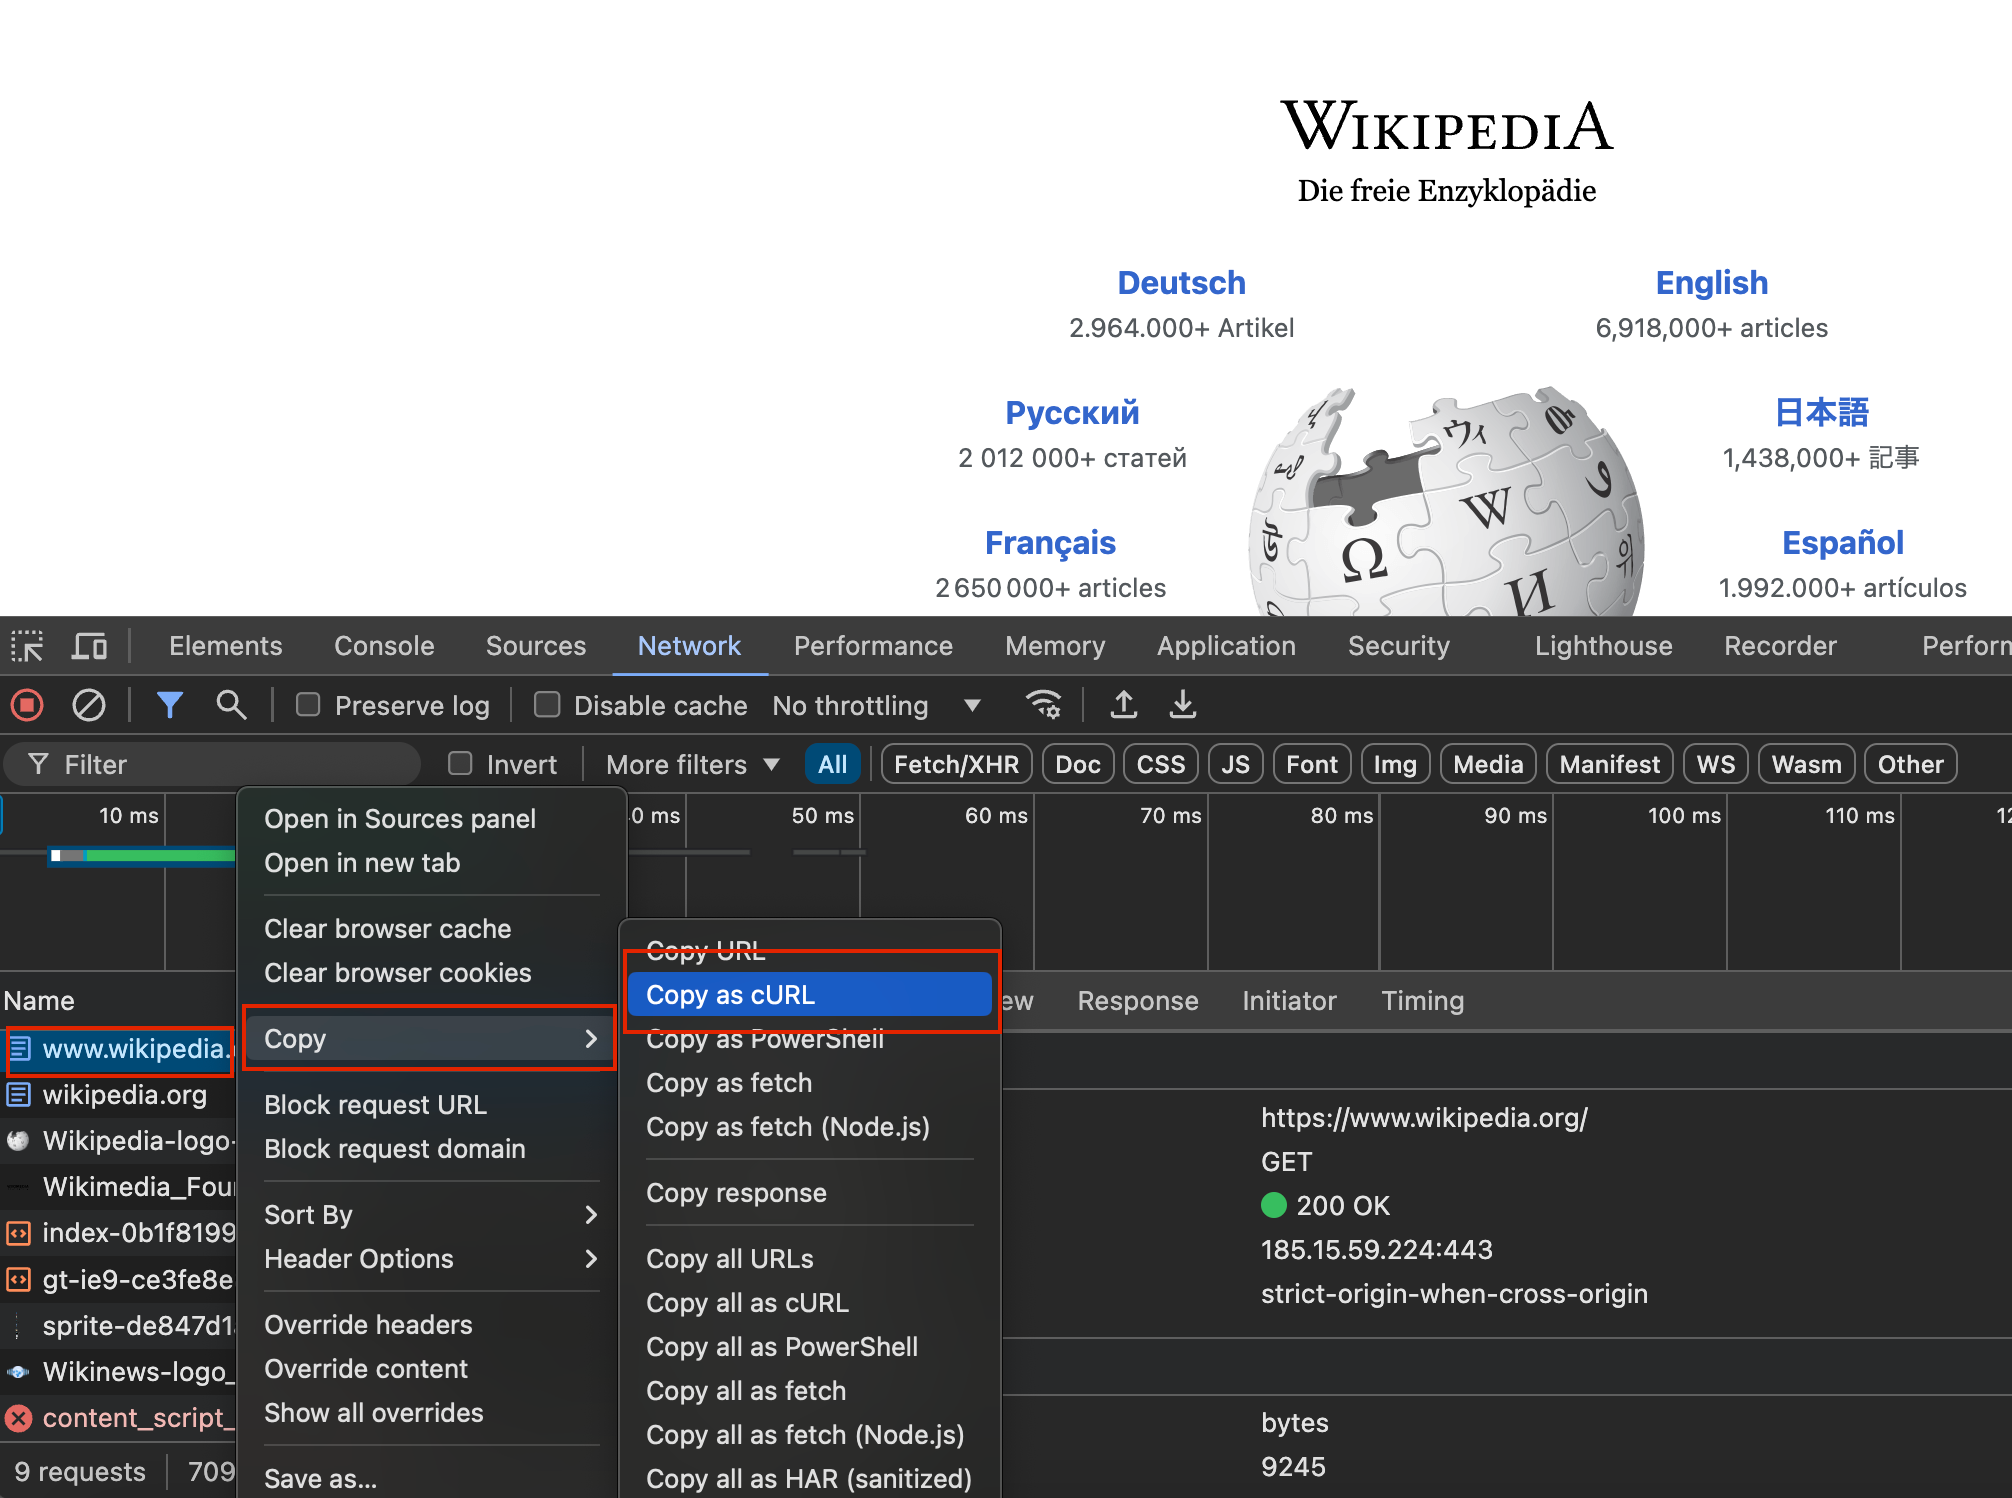This screenshot has height=1498, width=2012.
Task: Open the Timing details tab
Action: click(x=1422, y=1001)
